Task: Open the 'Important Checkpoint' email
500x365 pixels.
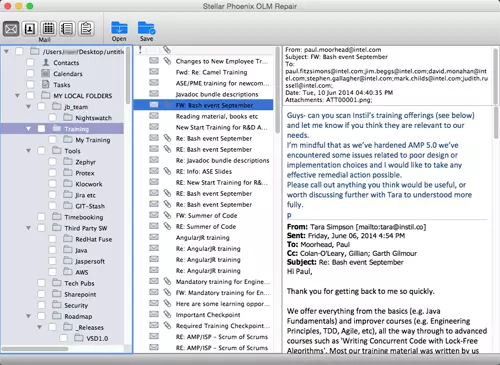Action: (208, 315)
